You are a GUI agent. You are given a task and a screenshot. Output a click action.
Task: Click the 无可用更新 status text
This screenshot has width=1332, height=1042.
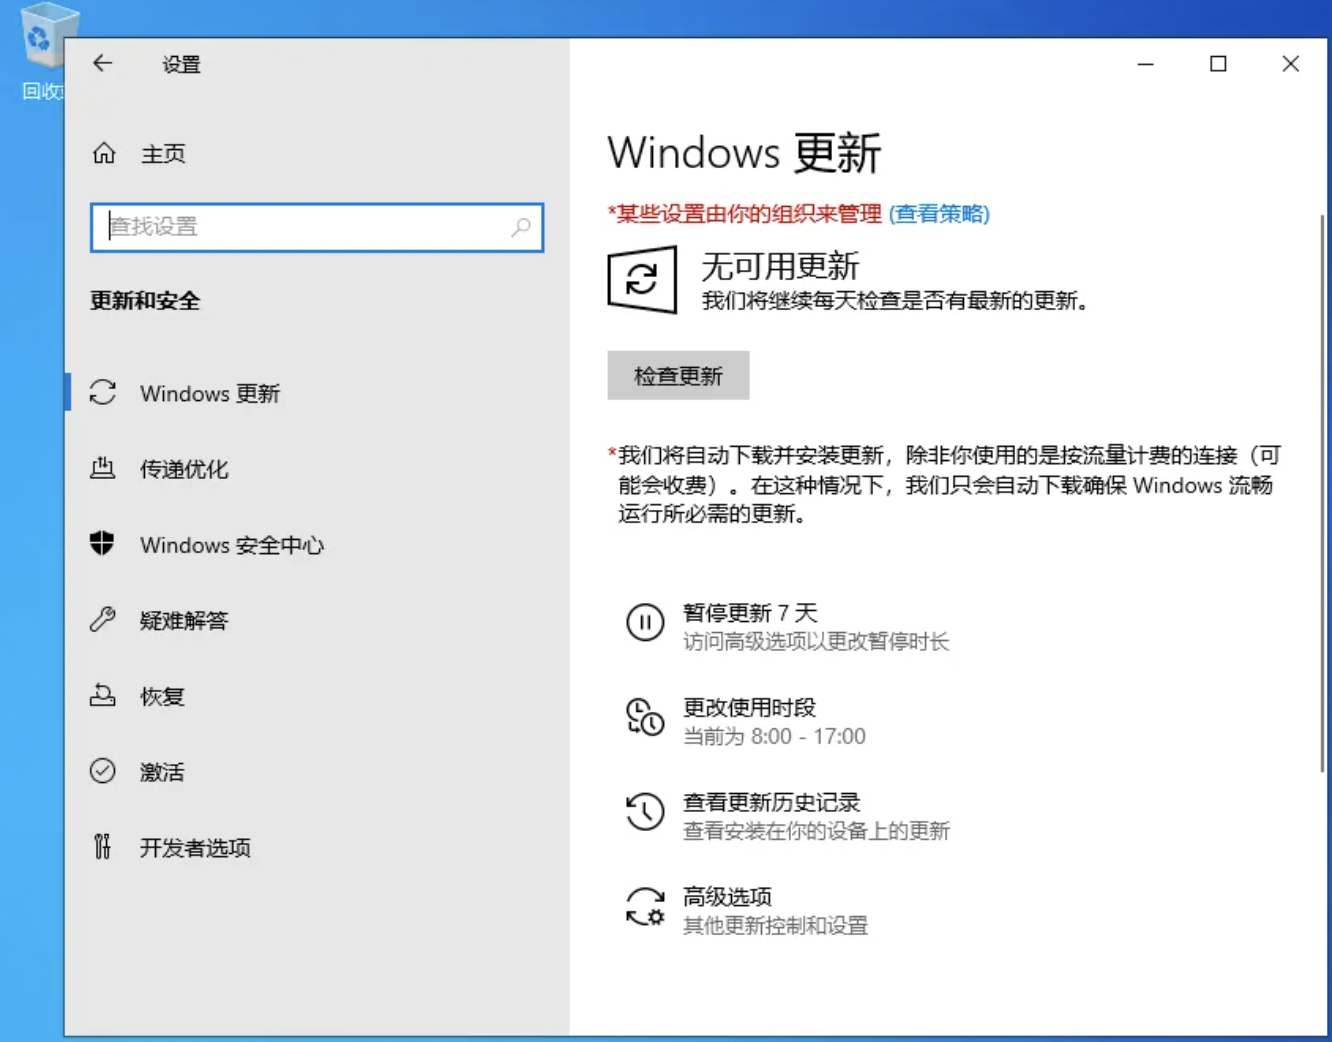[x=780, y=266]
